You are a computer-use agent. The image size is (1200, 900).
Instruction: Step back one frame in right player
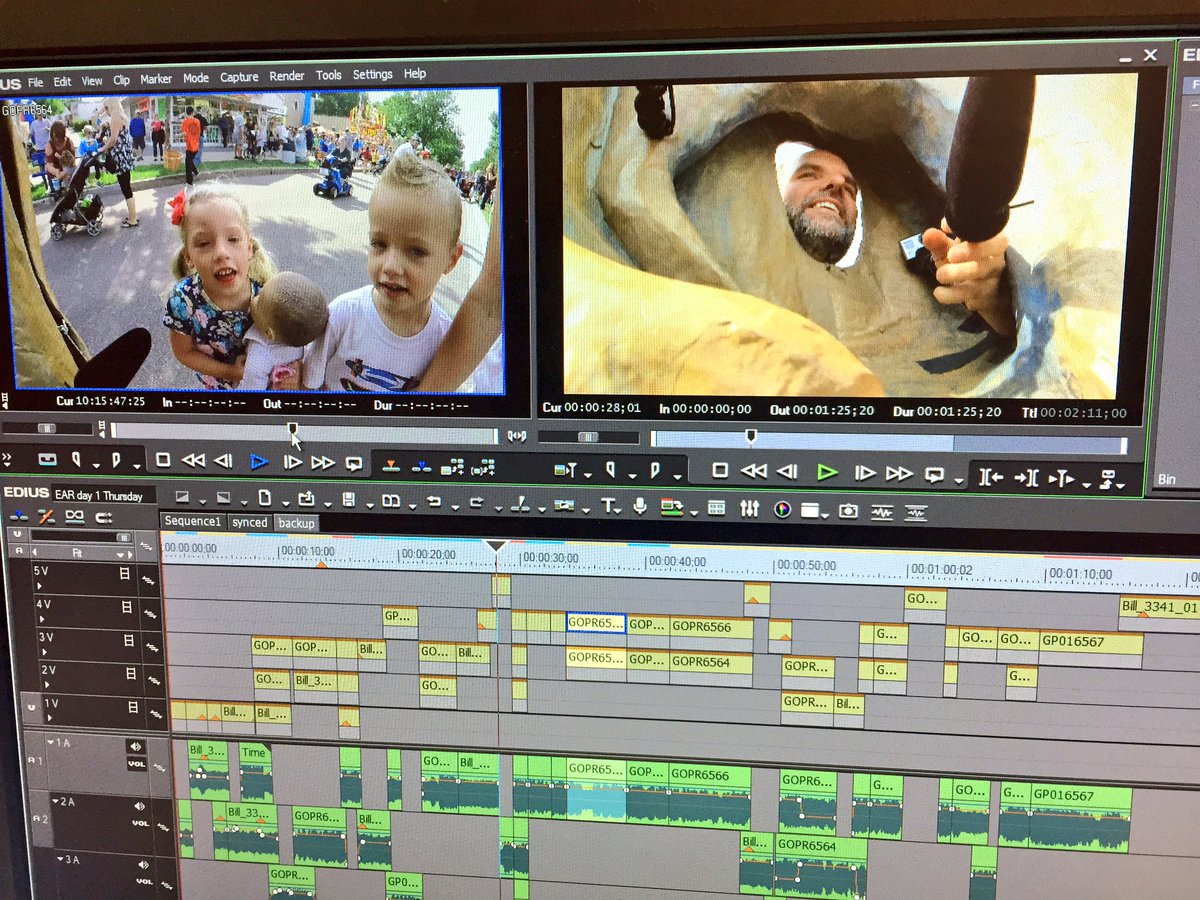[787, 471]
